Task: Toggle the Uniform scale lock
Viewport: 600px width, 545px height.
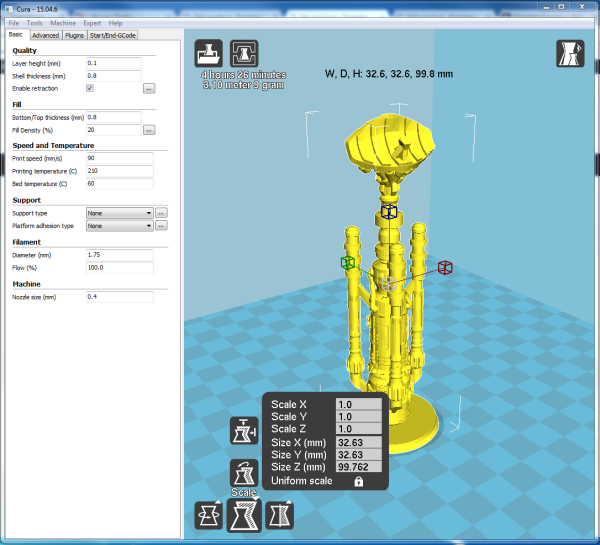Action: (x=357, y=481)
